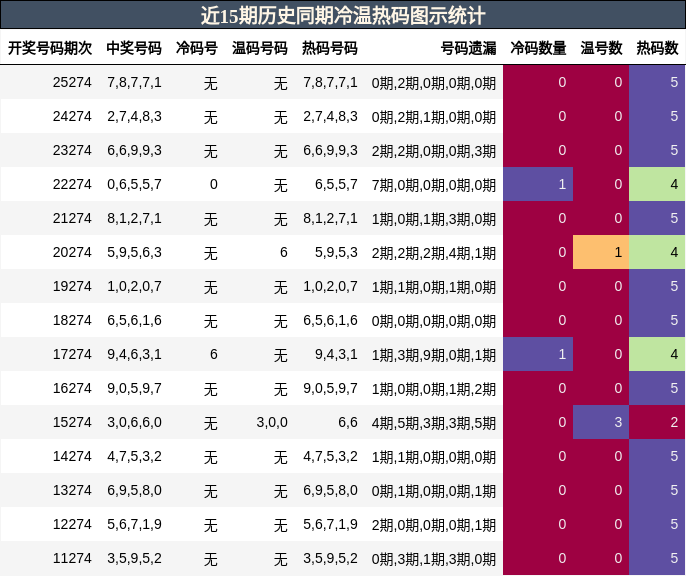Click hot count 5 in row 11274
686x576 pixels.
657,559
